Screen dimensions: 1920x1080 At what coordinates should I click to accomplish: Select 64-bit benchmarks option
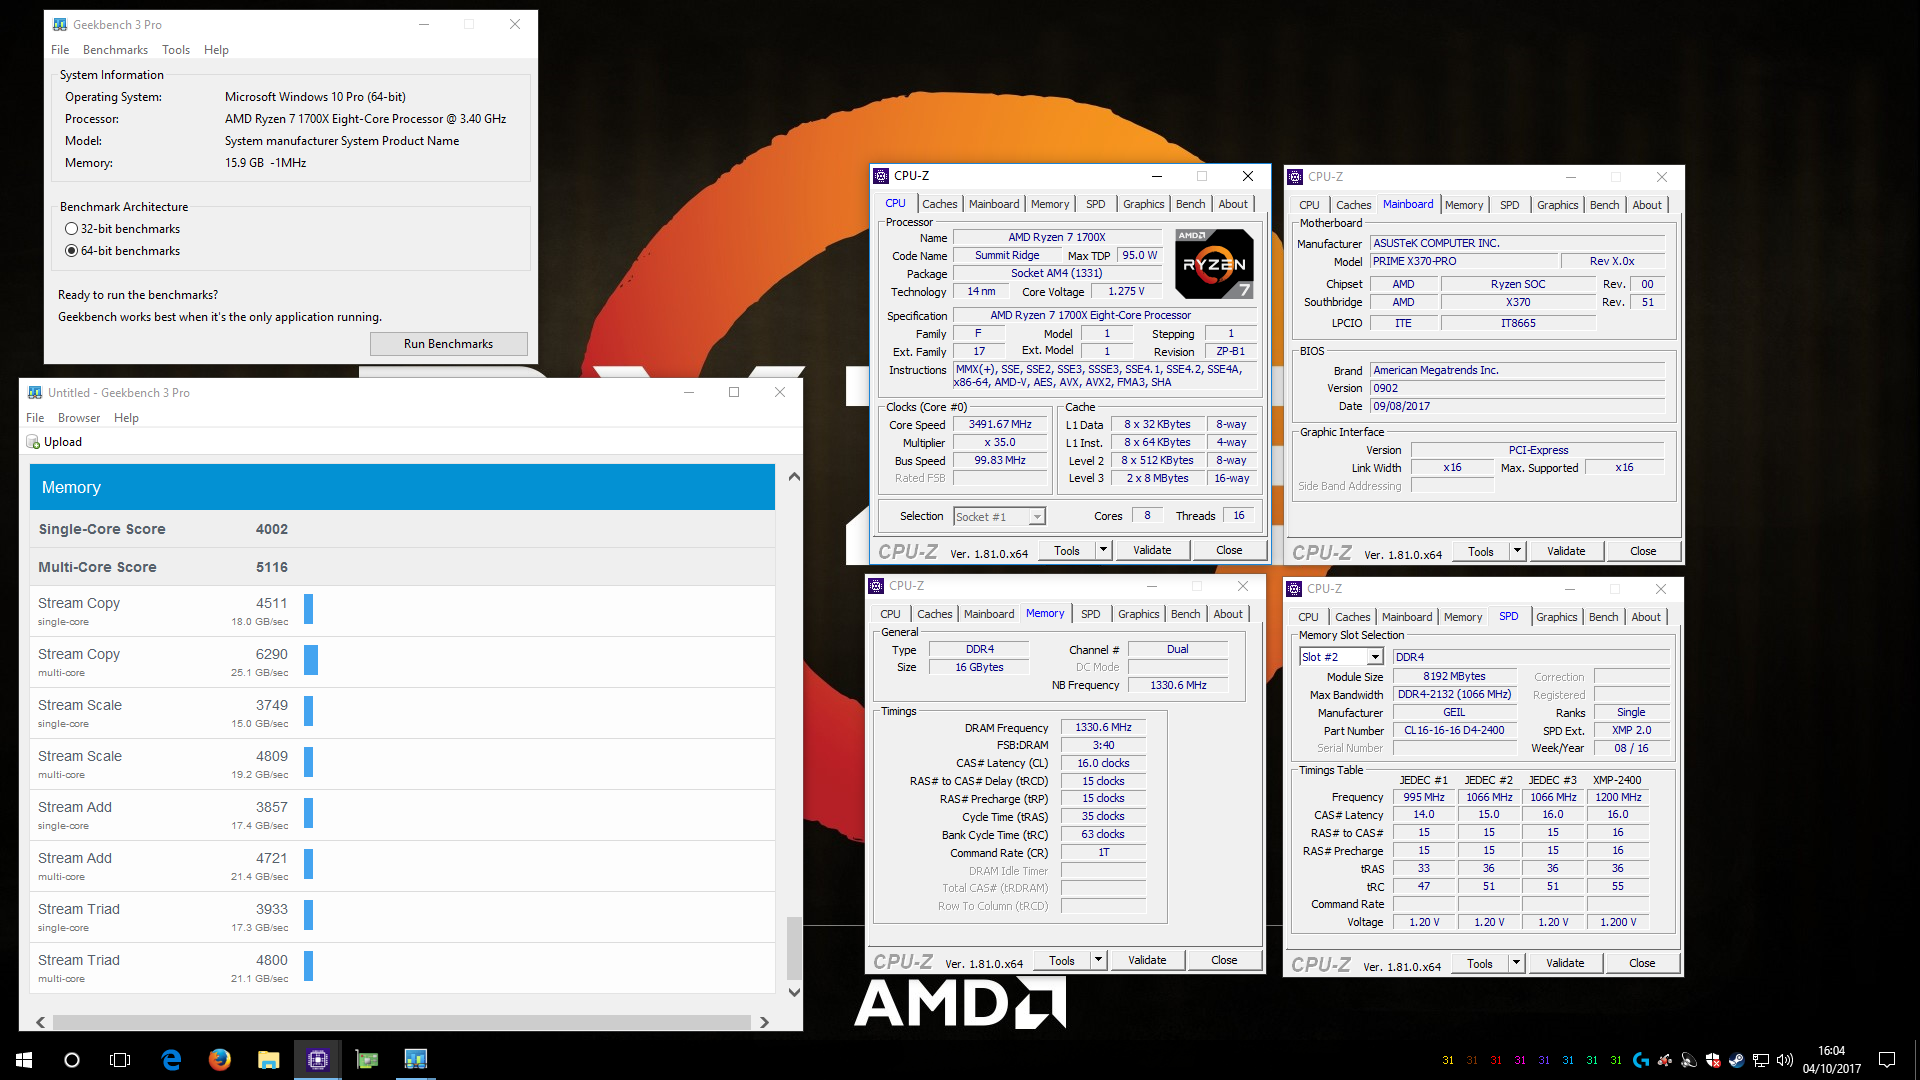tap(71, 251)
